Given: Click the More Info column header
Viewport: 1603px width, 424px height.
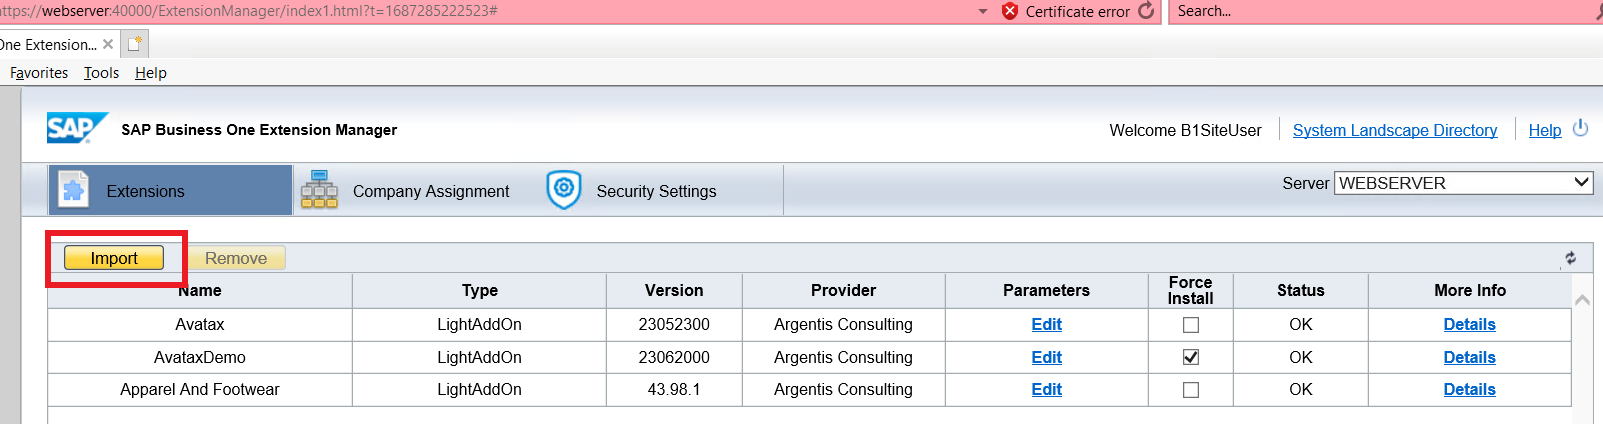Looking at the screenshot, I should pyautogui.click(x=1469, y=290).
